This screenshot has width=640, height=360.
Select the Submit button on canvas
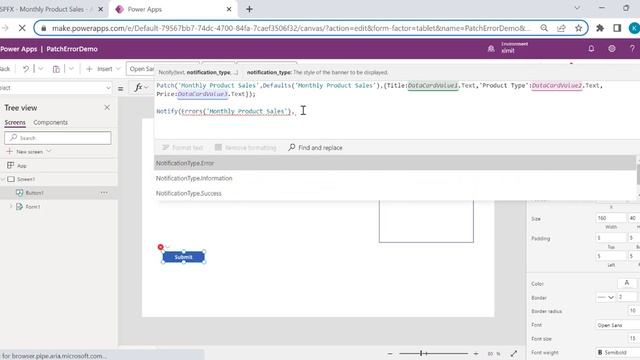[183, 257]
